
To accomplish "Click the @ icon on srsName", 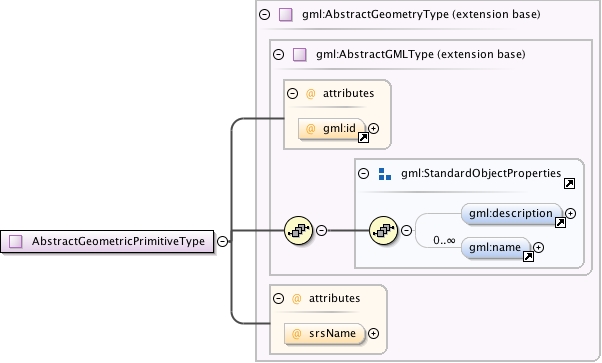I will click(296, 334).
